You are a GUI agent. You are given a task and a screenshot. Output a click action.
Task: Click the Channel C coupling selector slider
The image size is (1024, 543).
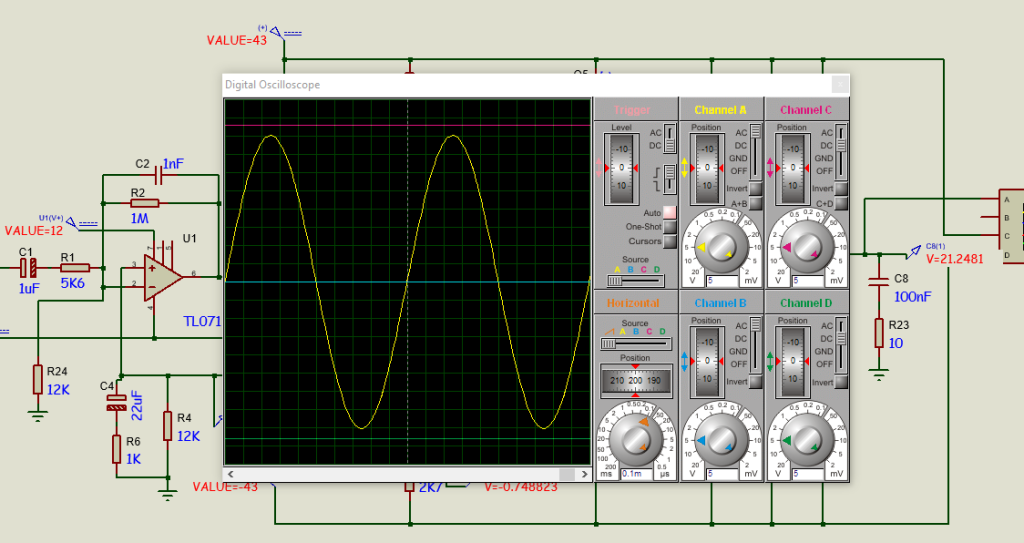point(841,150)
